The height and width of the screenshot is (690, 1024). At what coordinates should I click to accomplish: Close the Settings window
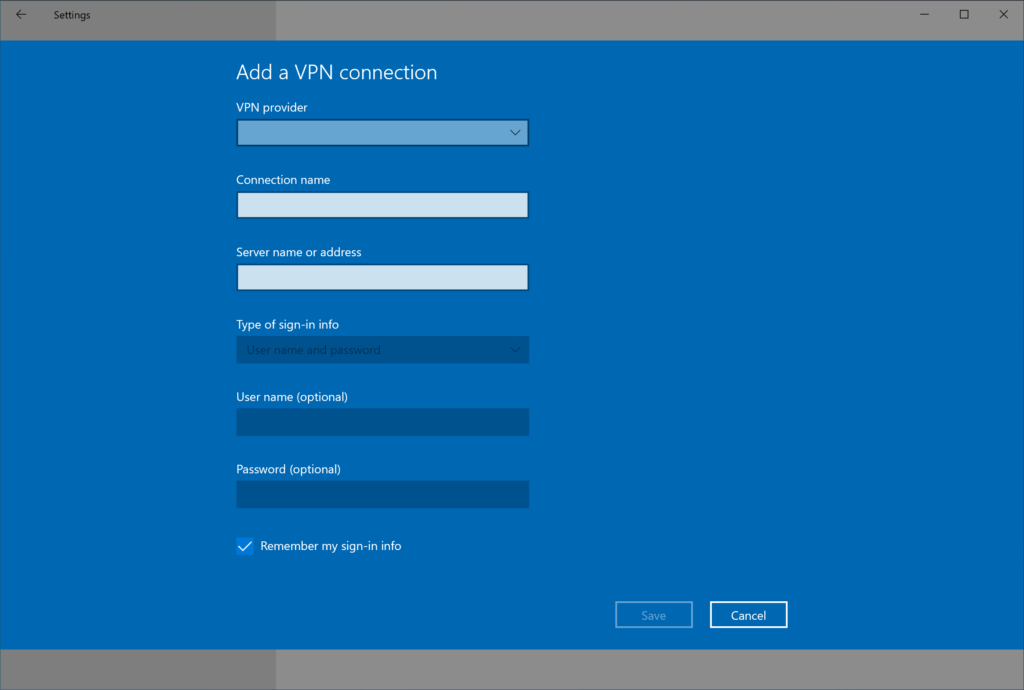pos(1003,14)
